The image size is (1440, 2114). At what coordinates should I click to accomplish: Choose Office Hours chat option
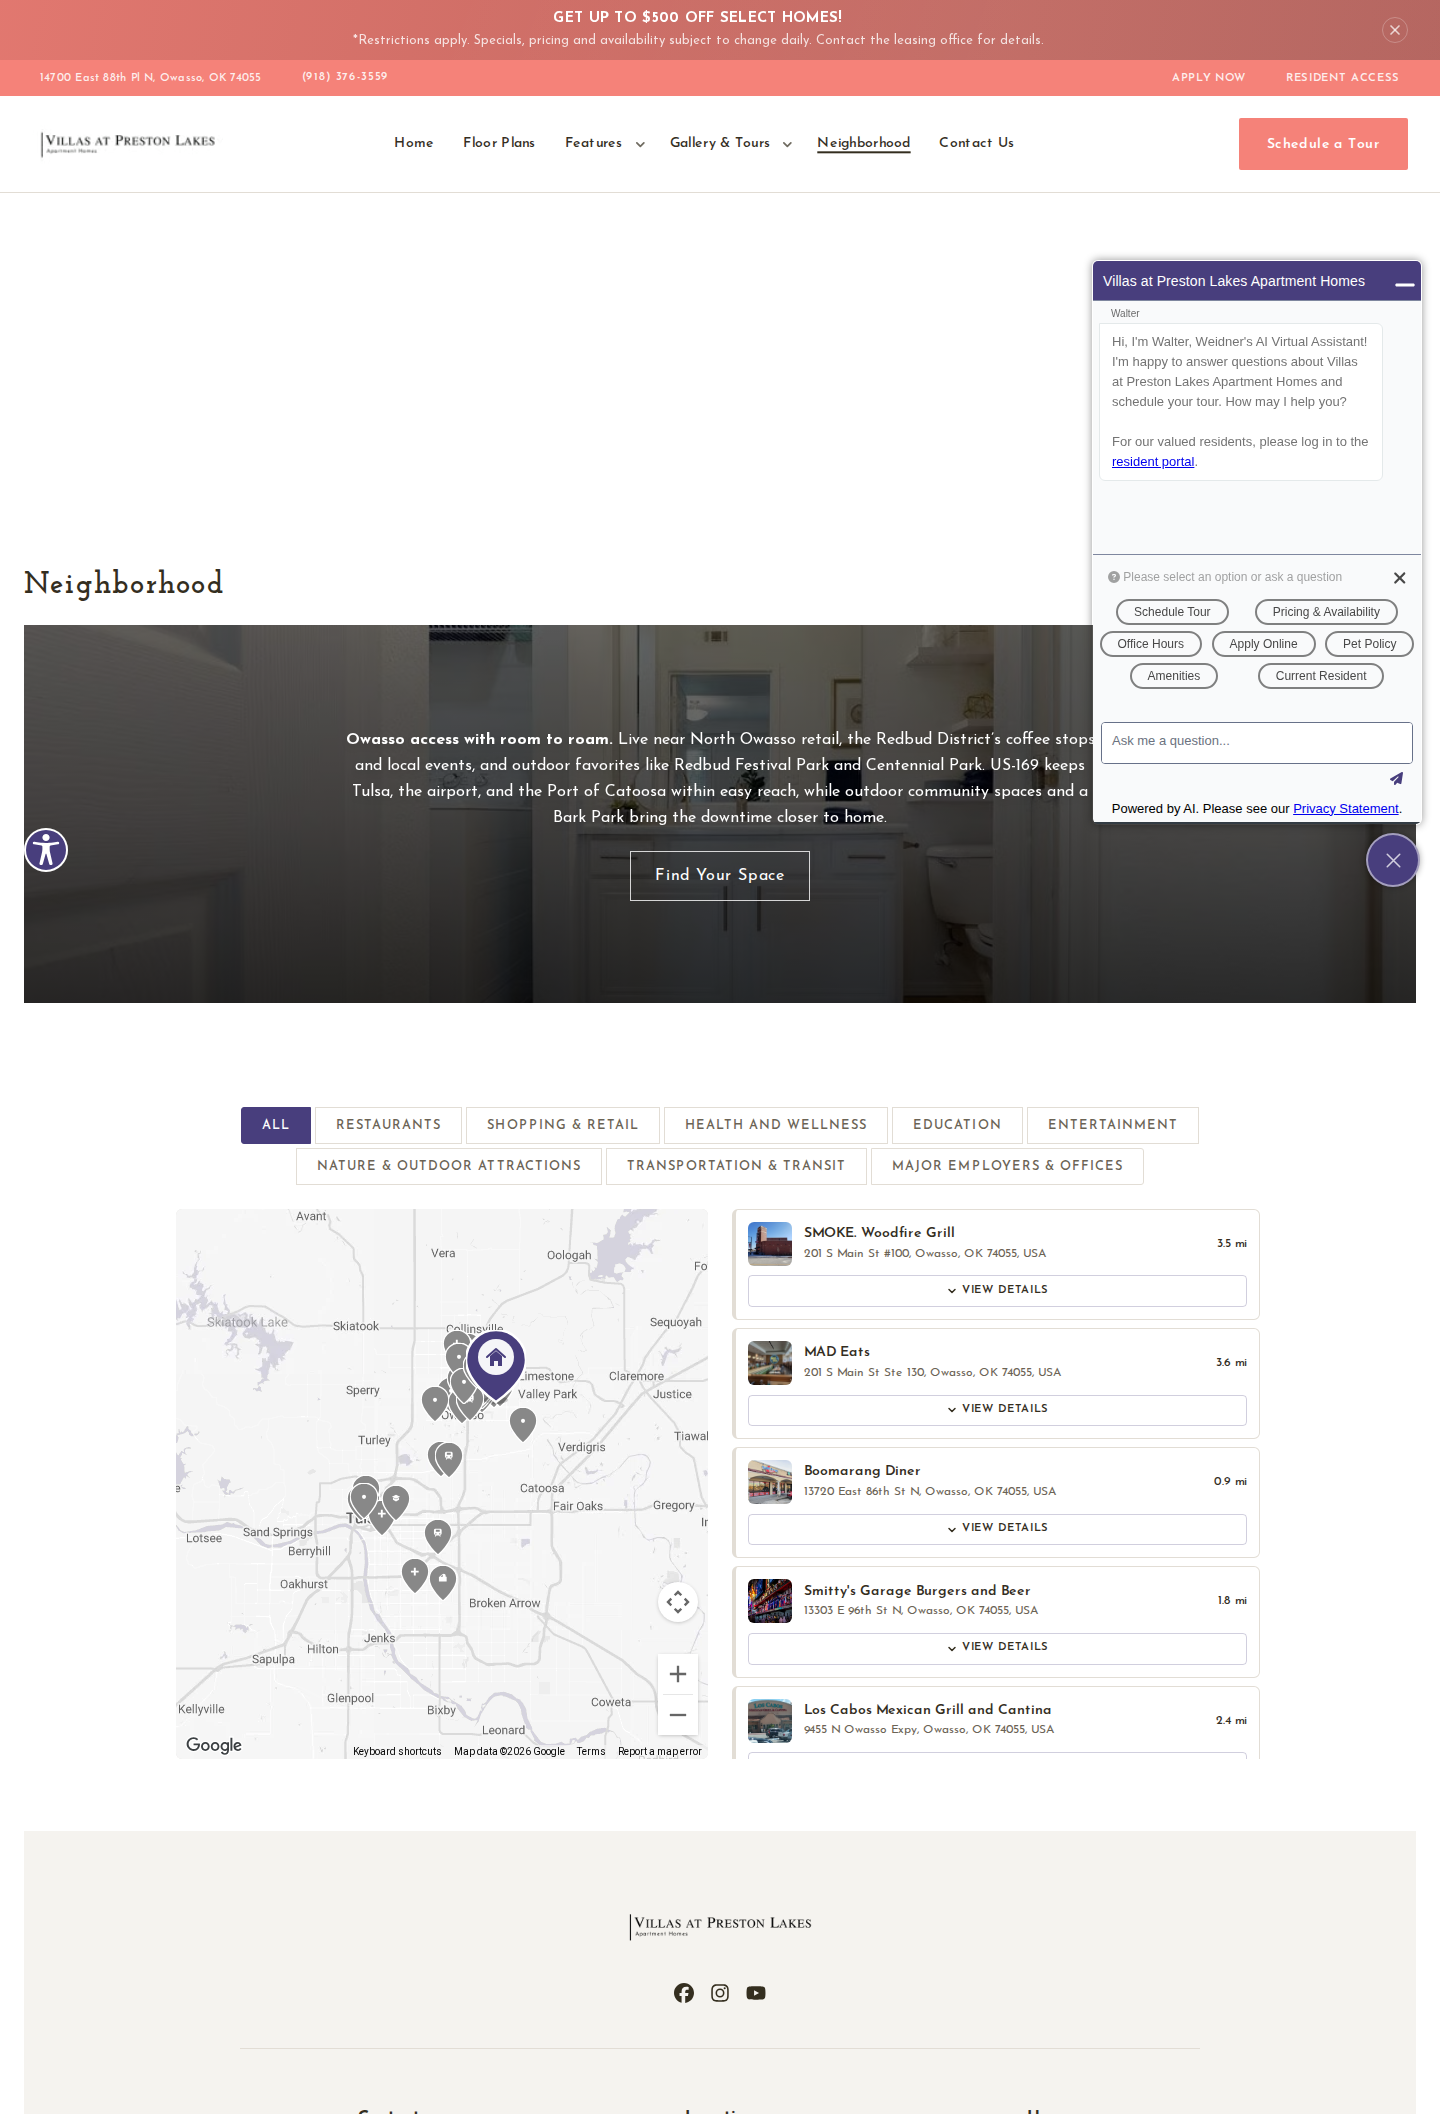tap(1151, 644)
